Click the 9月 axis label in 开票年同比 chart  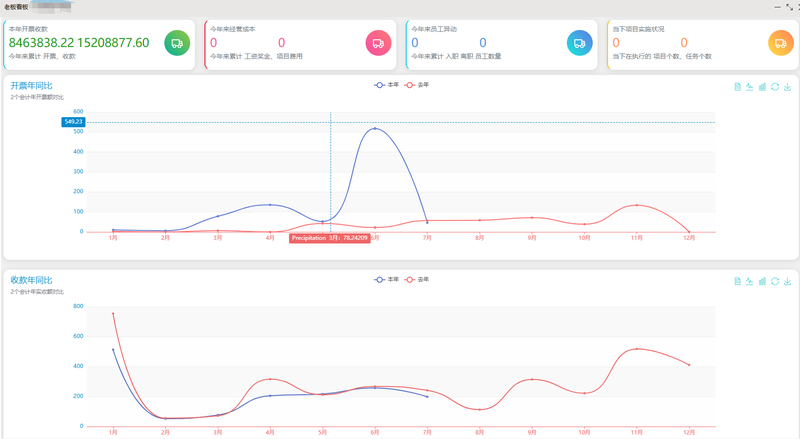coord(532,238)
